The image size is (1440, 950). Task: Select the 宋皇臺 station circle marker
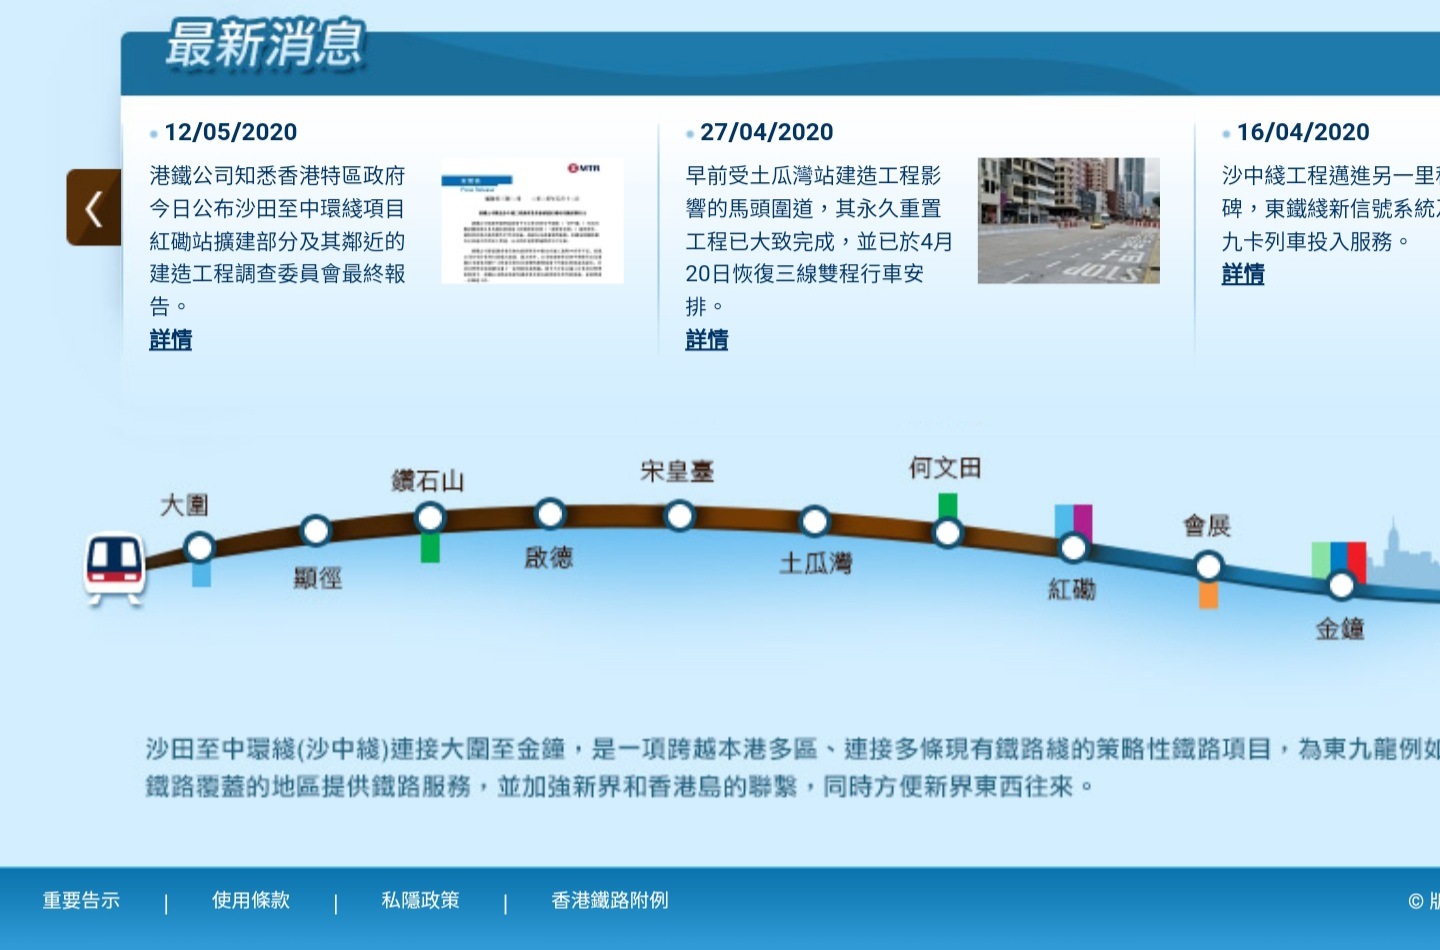(680, 516)
